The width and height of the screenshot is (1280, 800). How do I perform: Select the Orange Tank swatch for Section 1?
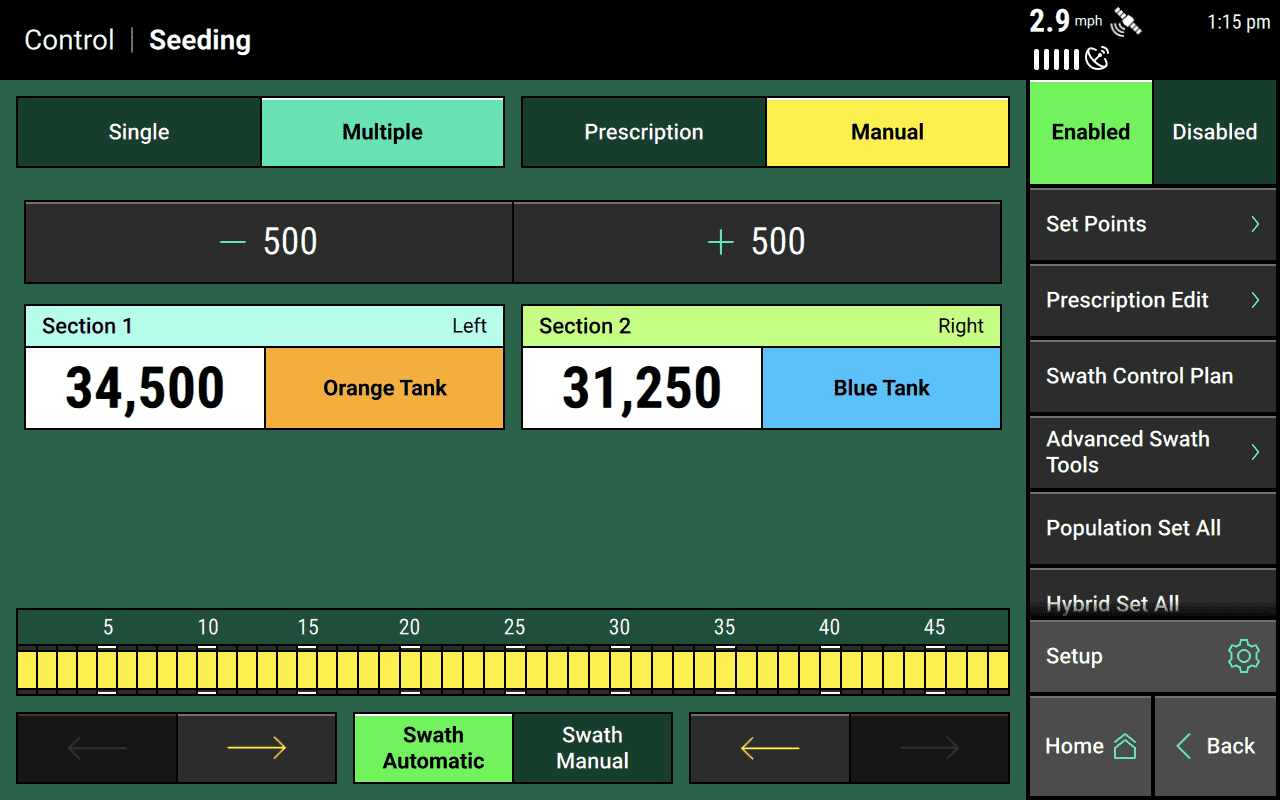tap(384, 388)
